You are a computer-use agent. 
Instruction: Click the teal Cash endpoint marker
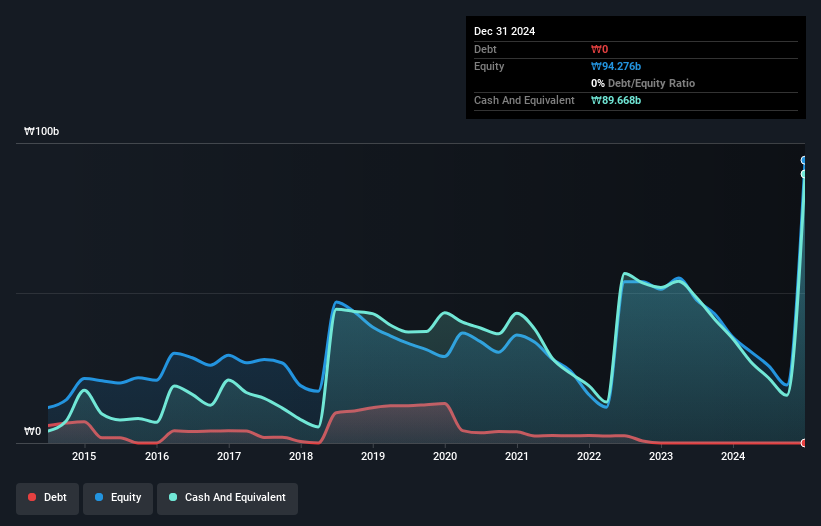[804, 174]
